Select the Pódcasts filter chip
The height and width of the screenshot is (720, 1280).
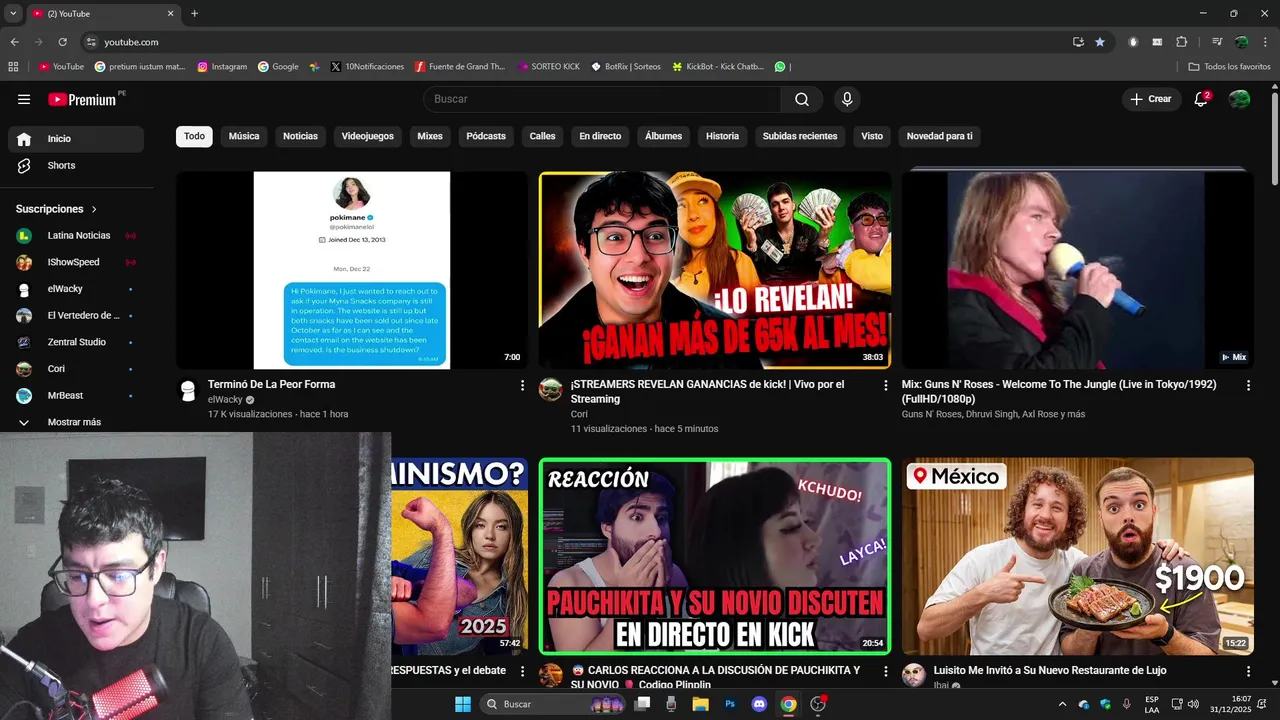point(486,136)
